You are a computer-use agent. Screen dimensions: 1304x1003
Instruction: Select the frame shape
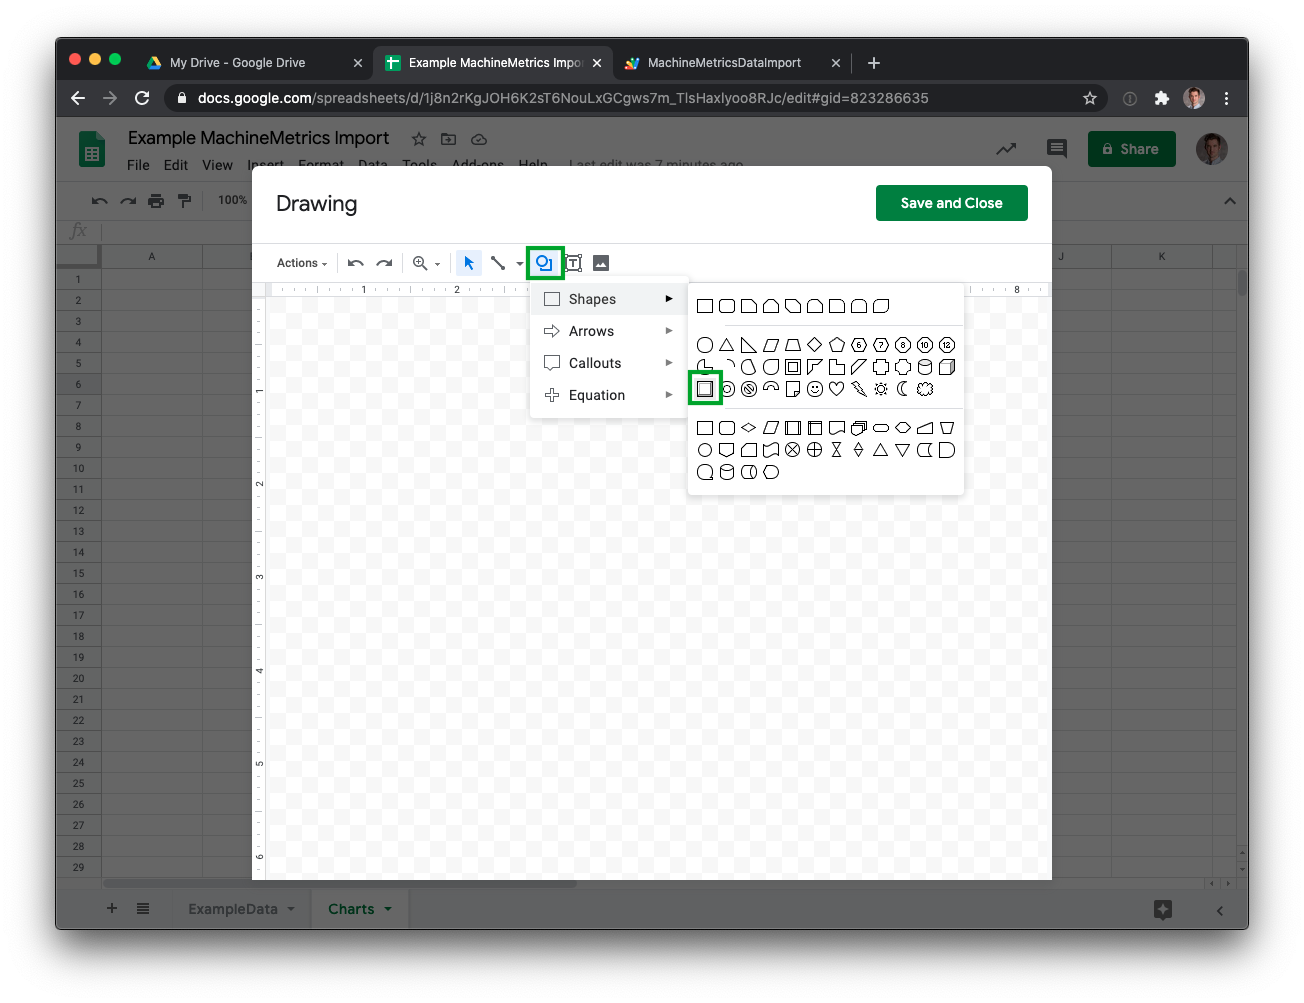tap(793, 367)
